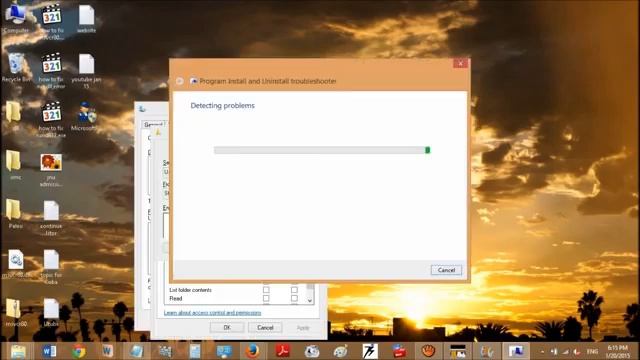Click the troubleshooter back arrow button
The height and width of the screenshot is (360, 640).
pos(180,81)
